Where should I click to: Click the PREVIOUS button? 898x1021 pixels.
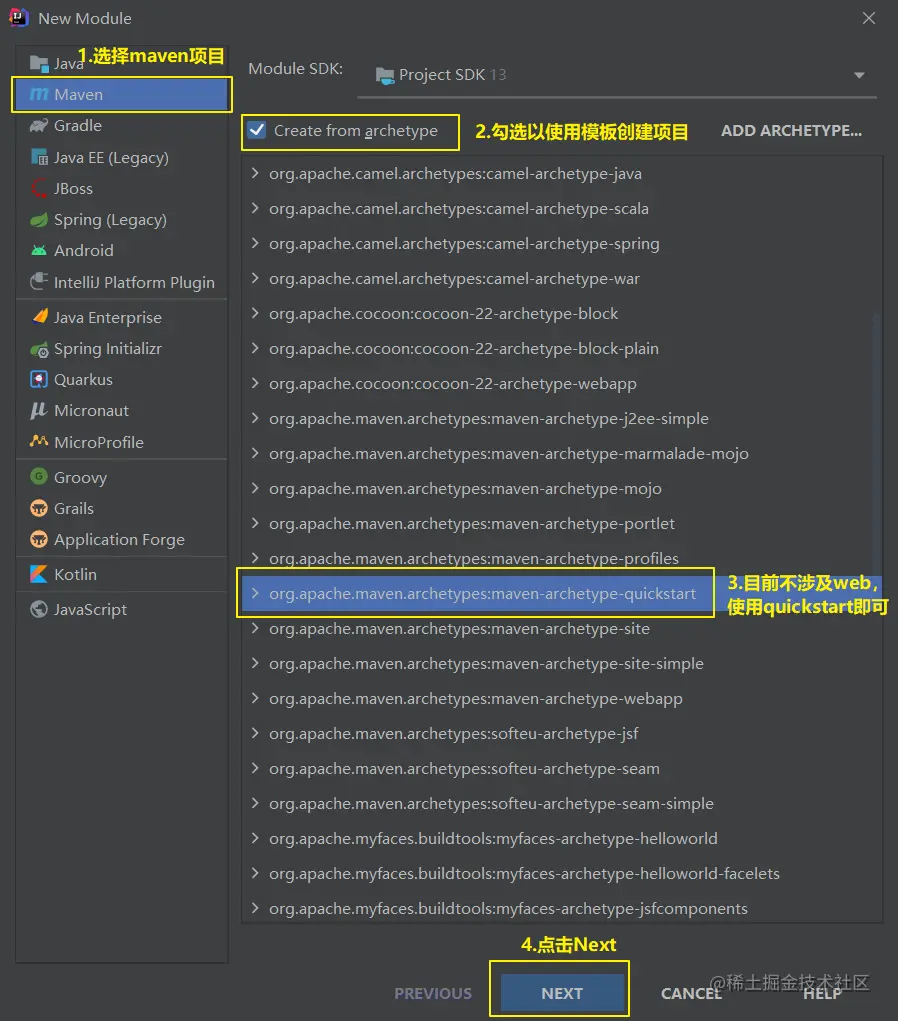coord(433,993)
